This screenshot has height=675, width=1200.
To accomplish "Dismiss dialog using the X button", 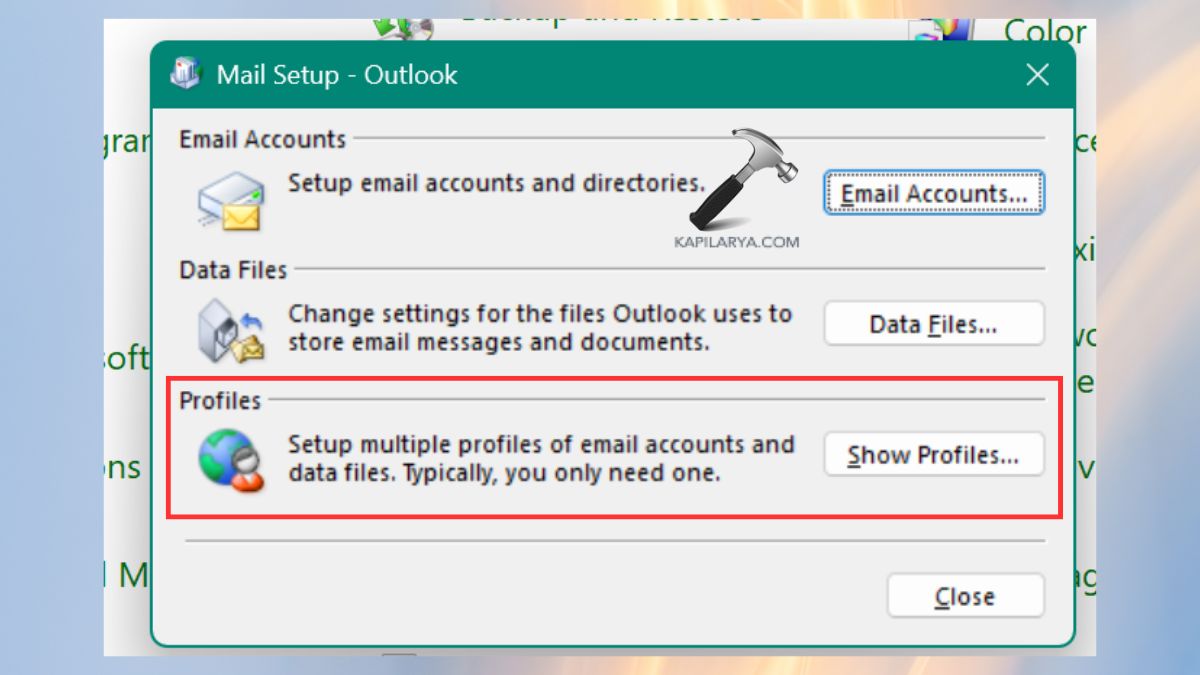I will tap(1037, 74).
